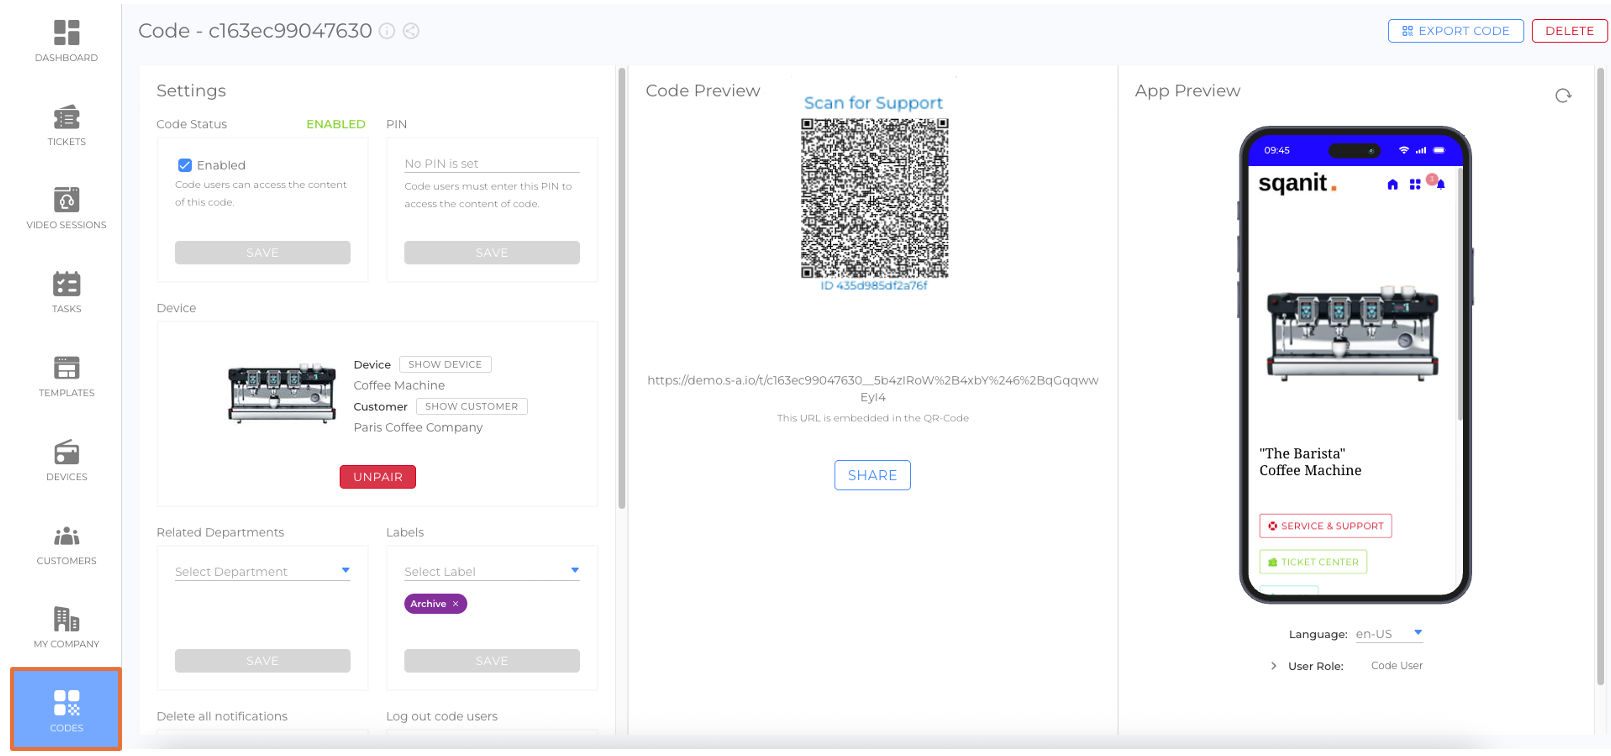Open the Tasks sidebar icon
Screen dimensions: 1611x756
66,292
